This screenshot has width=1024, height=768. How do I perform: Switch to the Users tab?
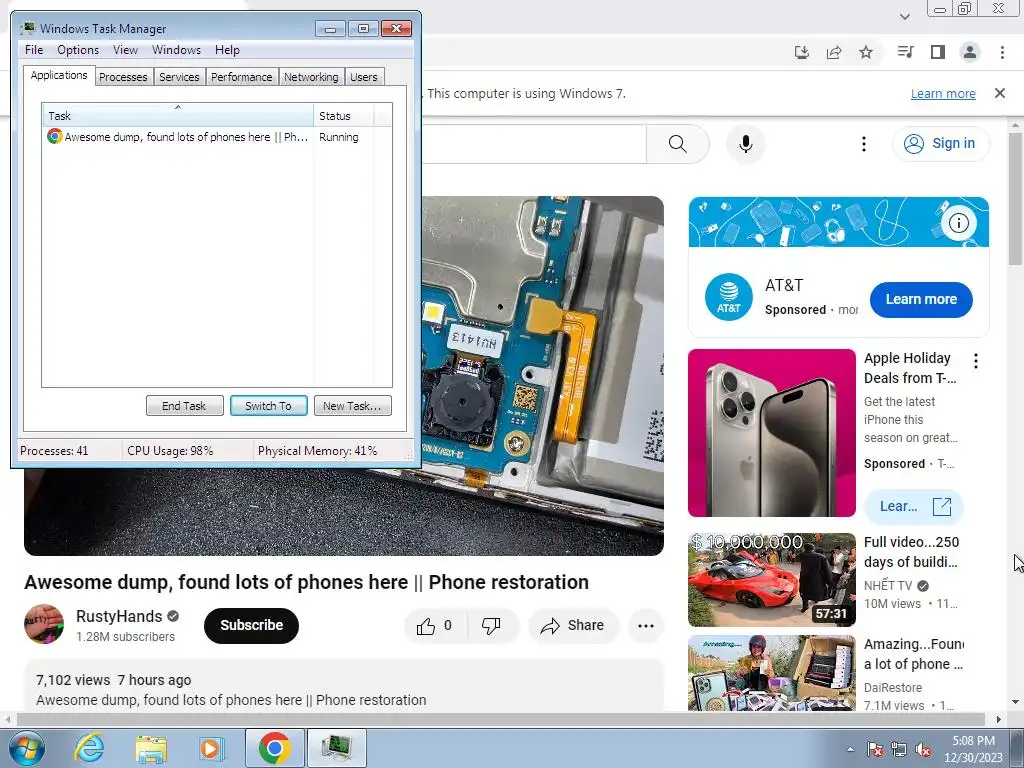(364, 77)
